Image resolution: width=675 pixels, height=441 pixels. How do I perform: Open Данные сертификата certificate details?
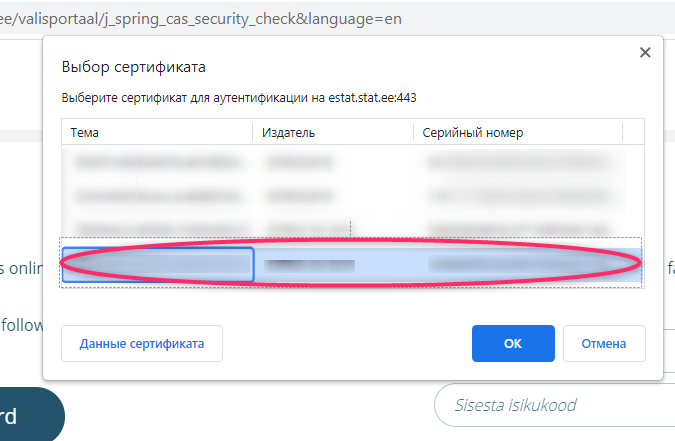tap(142, 343)
